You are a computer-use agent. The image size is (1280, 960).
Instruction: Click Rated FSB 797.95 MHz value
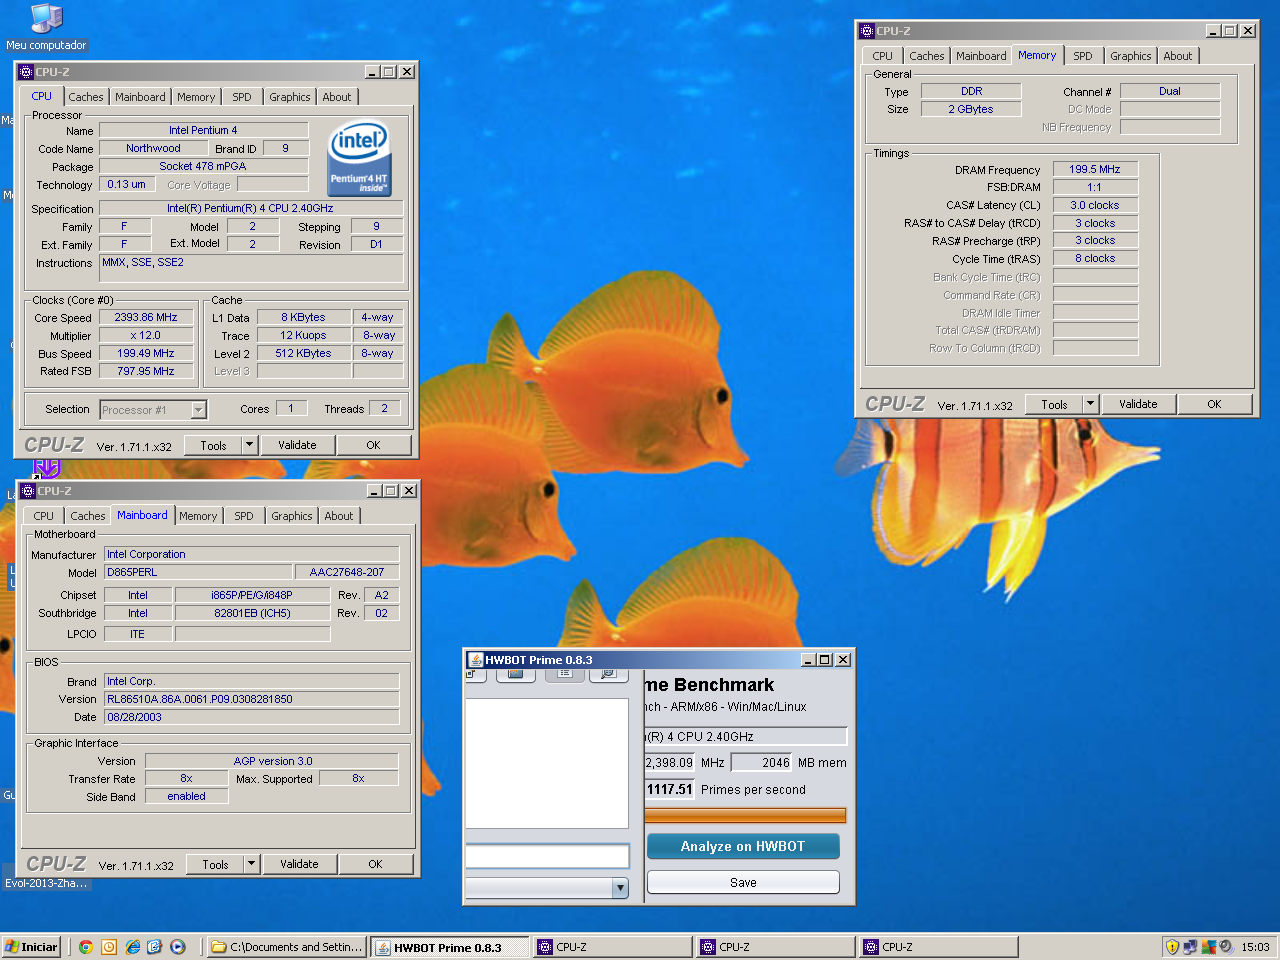point(146,371)
